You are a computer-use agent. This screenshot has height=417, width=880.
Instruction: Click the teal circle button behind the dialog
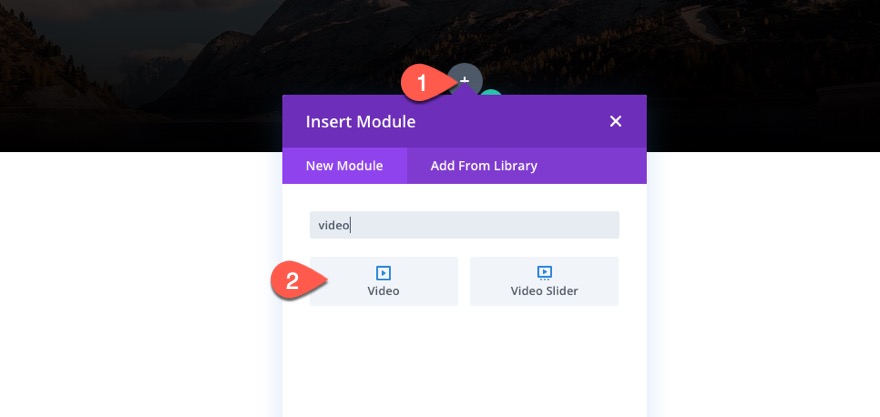click(492, 93)
